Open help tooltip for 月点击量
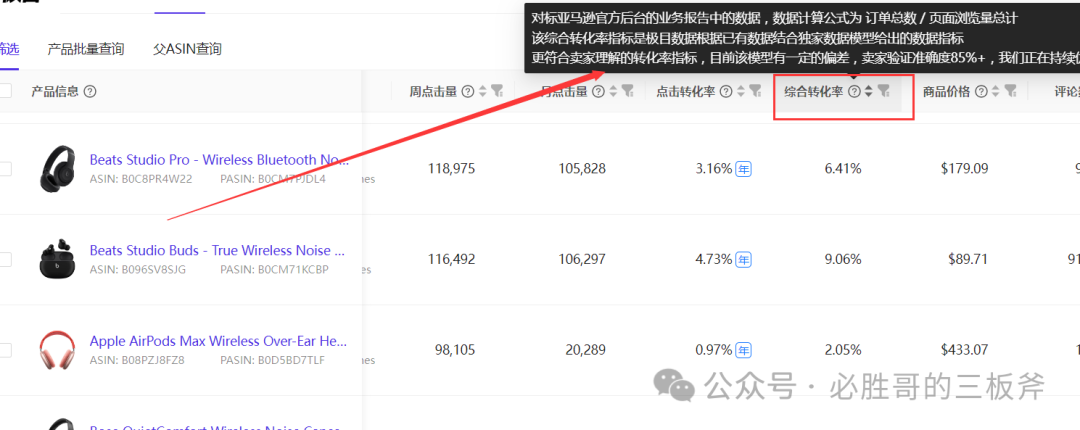This screenshot has width=1080, height=430. coord(599,91)
